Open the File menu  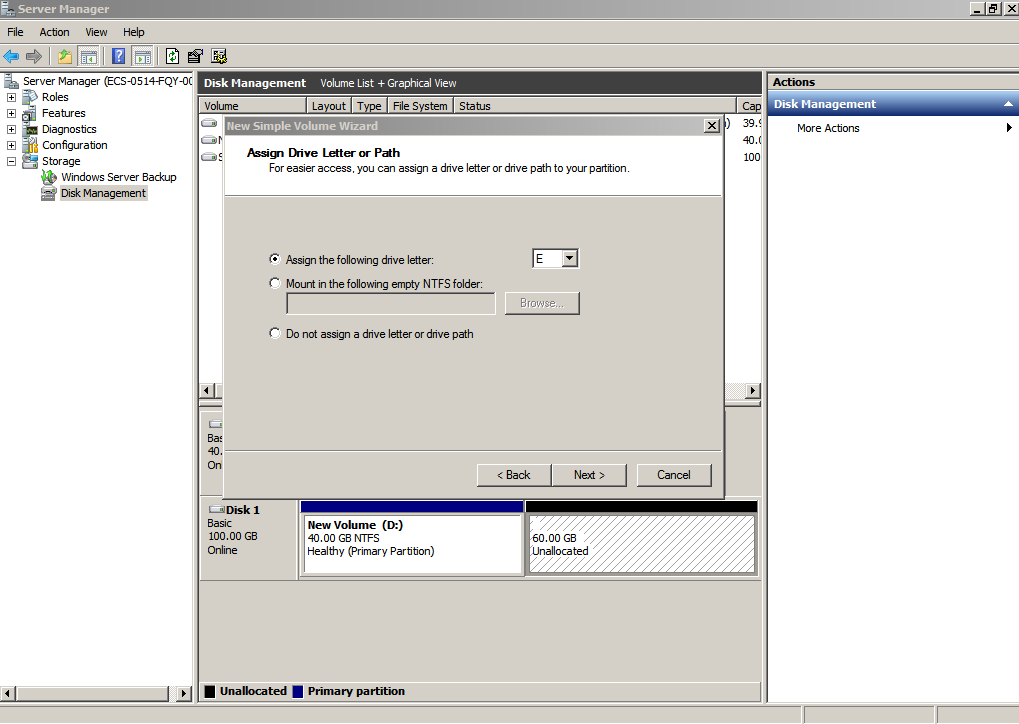15,32
